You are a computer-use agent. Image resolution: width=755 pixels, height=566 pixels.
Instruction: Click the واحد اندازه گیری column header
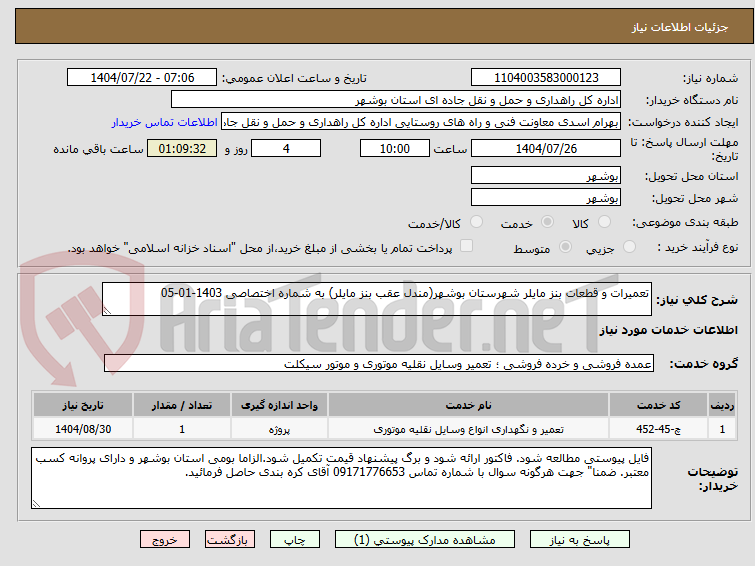click(x=279, y=405)
